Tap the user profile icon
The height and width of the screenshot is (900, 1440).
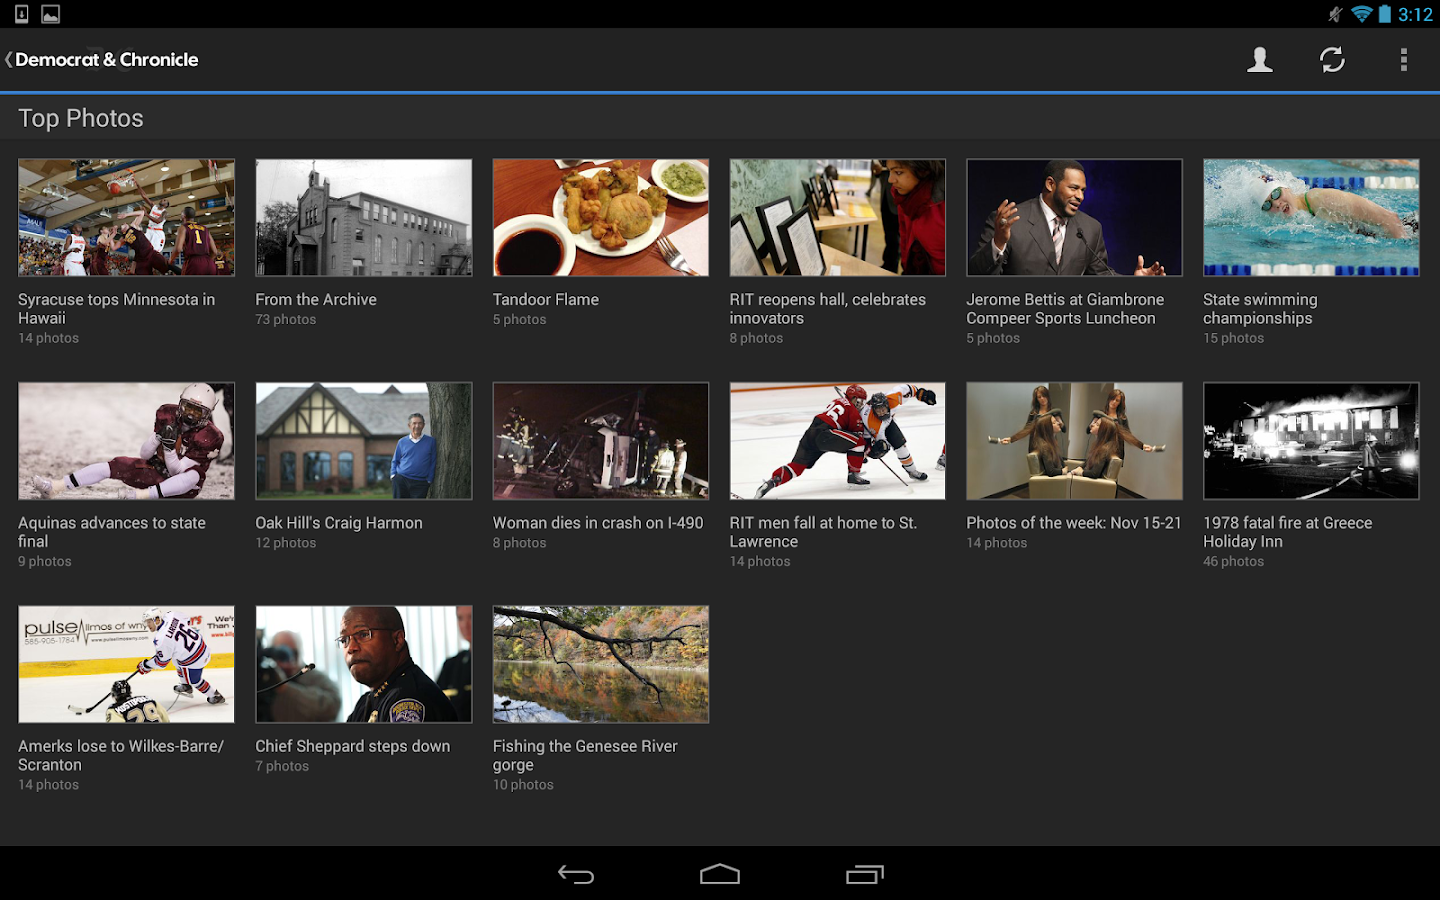[x=1260, y=60]
